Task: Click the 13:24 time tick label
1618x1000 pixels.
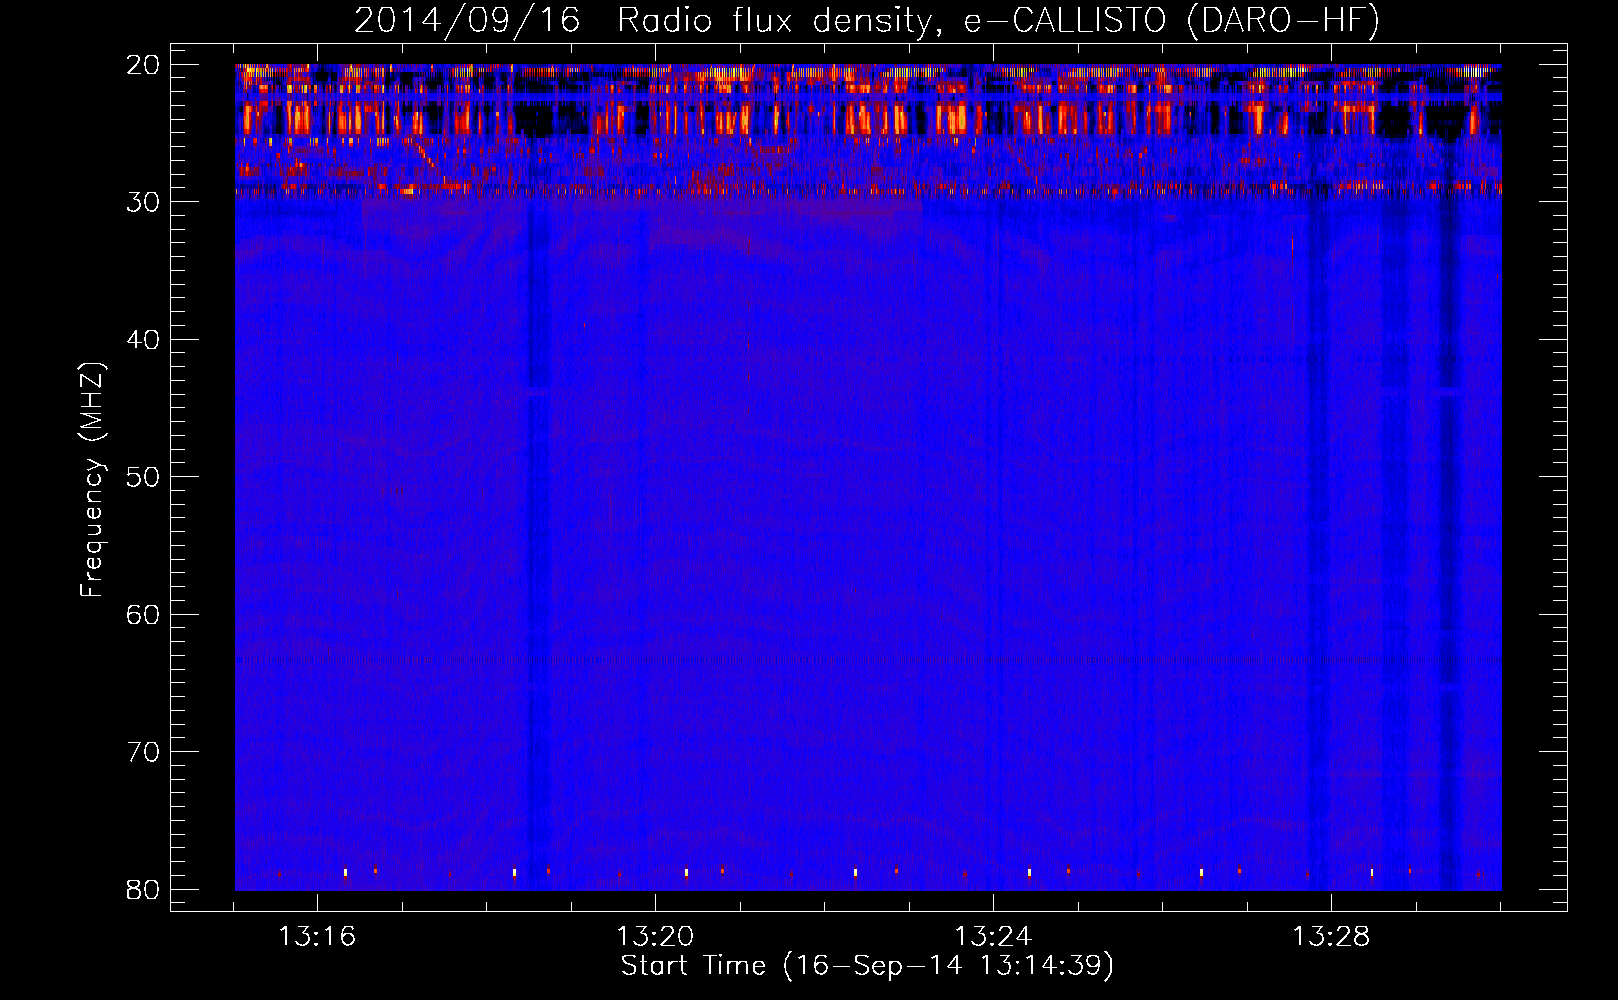Action: [993, 937]
